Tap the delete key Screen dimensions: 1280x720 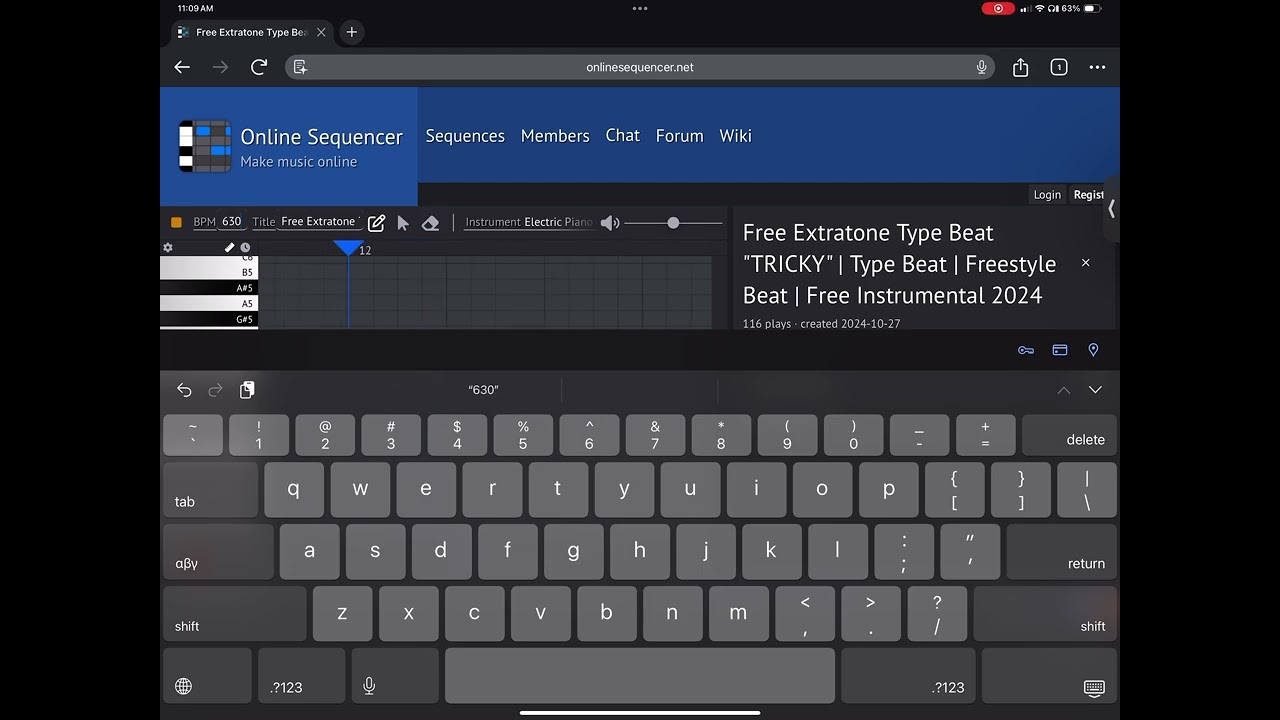(x=1069, y=435)
